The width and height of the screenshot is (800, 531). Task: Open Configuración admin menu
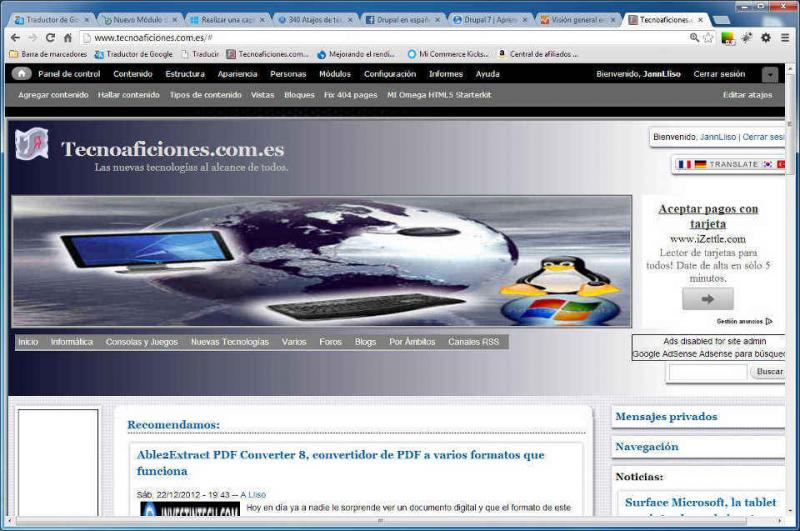tap(390, 74)
